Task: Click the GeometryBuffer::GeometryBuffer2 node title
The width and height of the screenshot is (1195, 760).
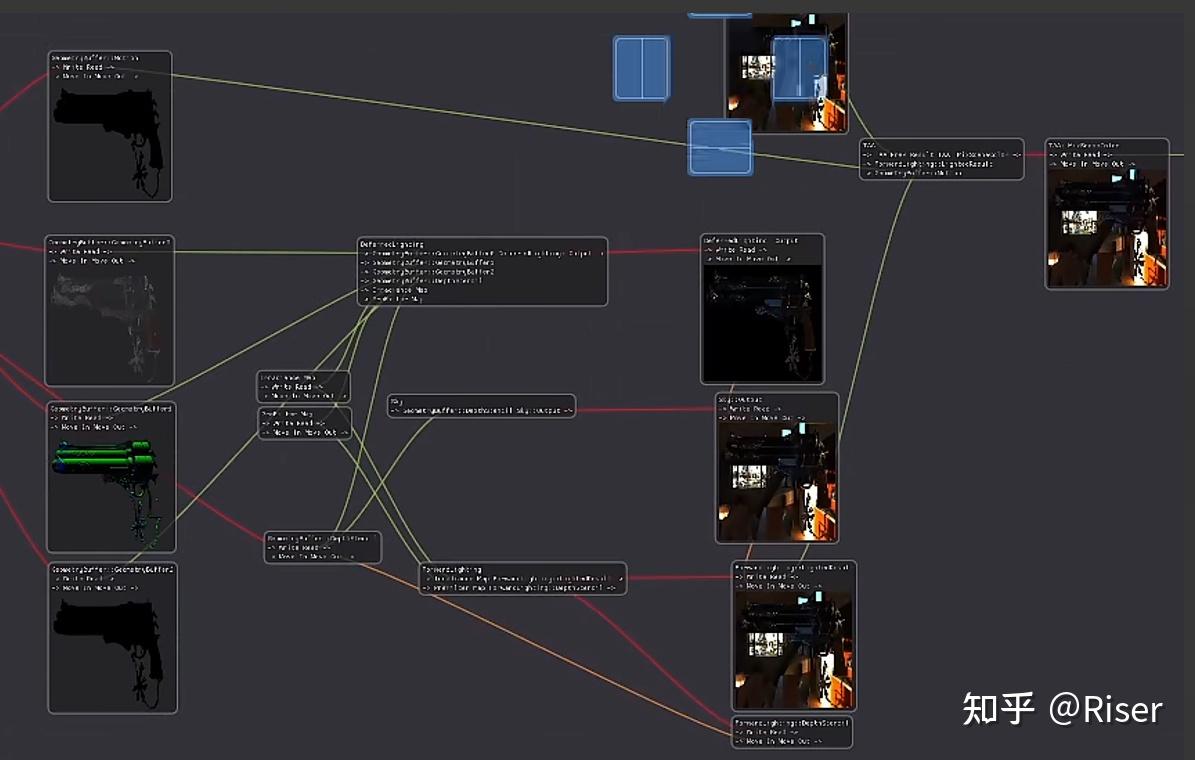Action: [113, 569]
